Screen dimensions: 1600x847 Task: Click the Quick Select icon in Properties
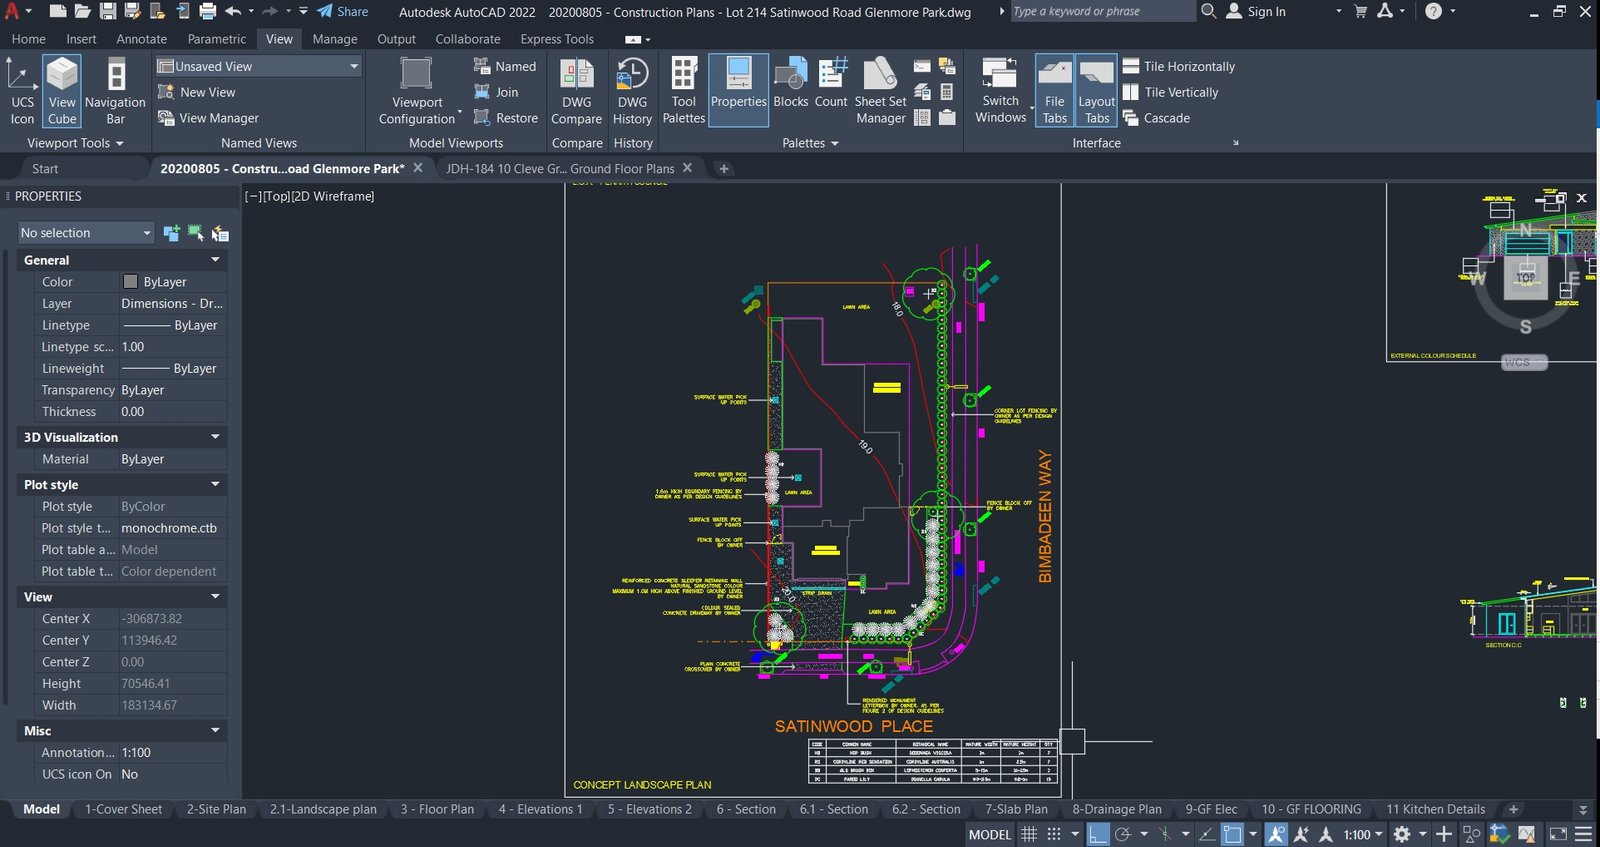pyautogui.click(x=220, y=233)
